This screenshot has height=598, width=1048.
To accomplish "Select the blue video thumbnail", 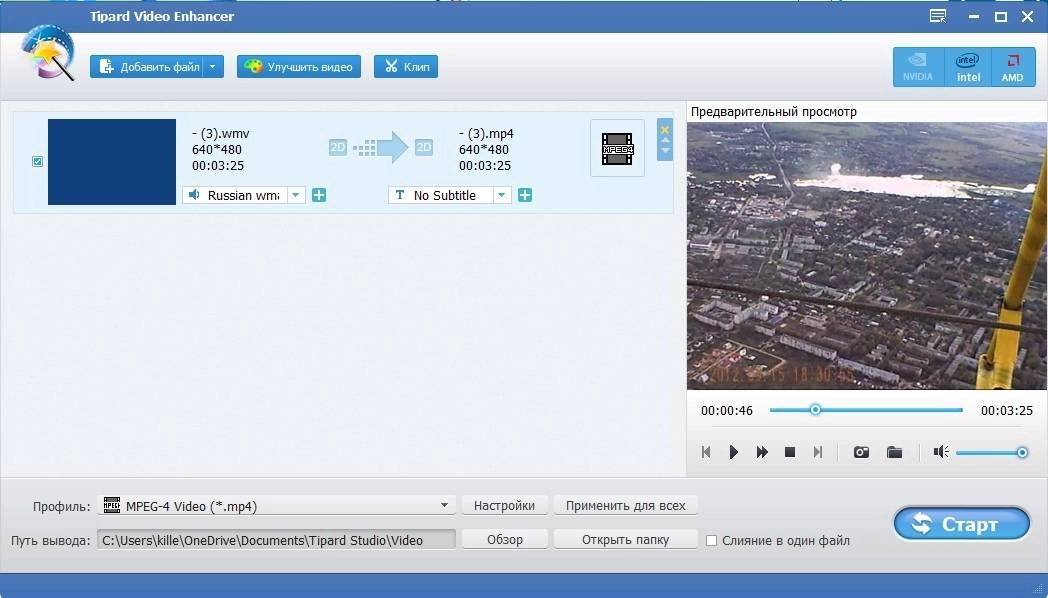I will (x=112, y=162).
